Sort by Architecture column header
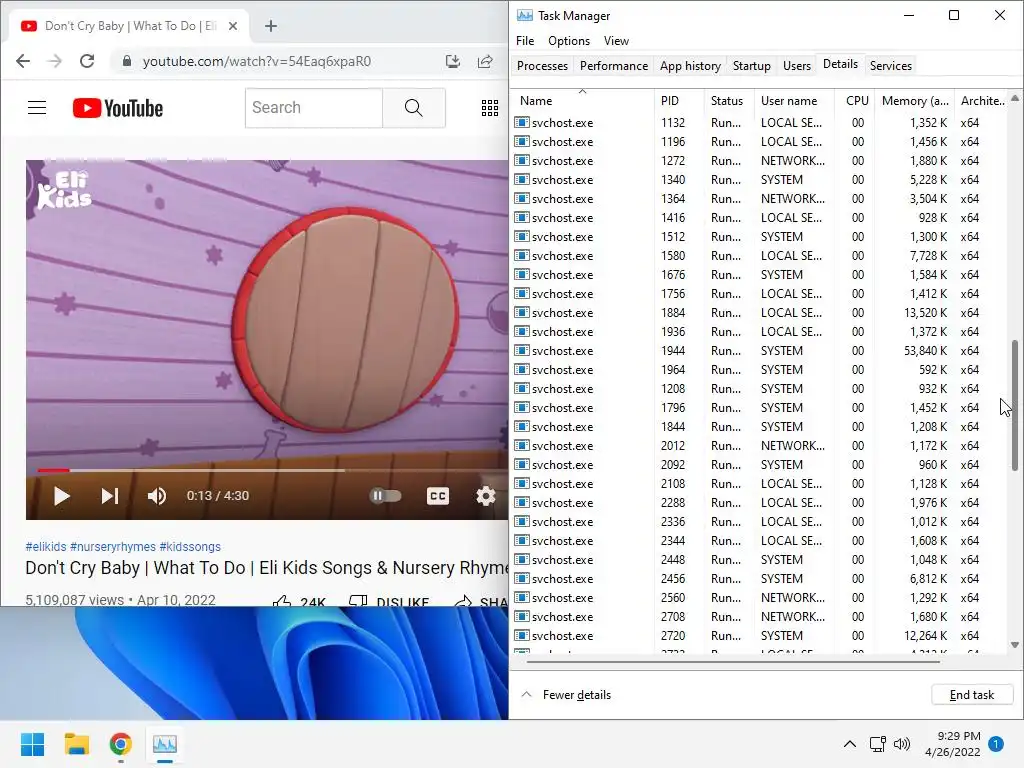This screenshot has height=768, width=1024. (x=982, y=101)
